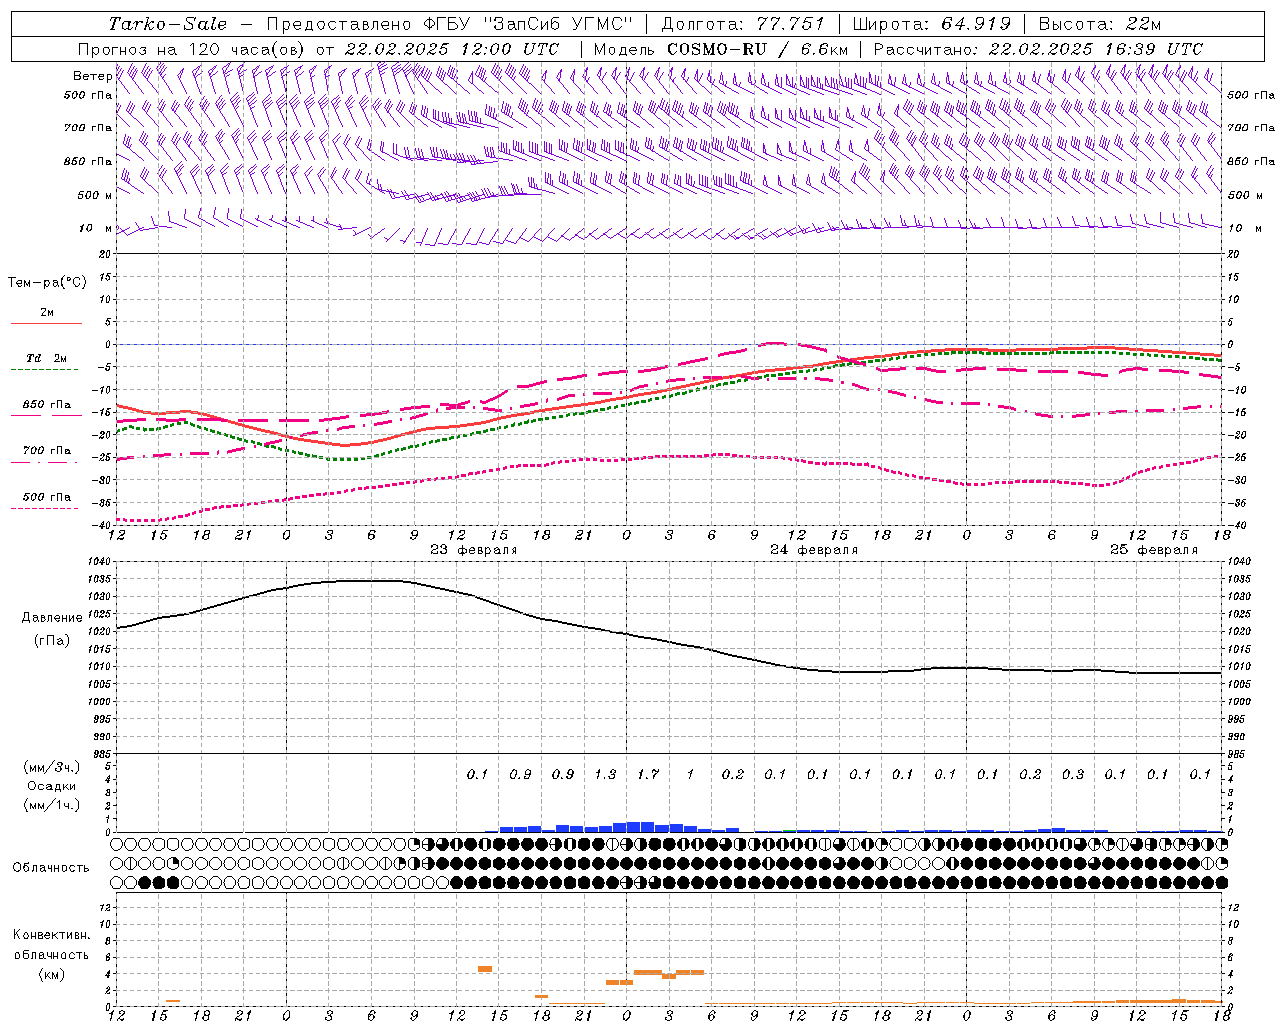Click the "Давление" pressure panel label
Screen dimensions: 1280x1024
click(x=52, y=618)
